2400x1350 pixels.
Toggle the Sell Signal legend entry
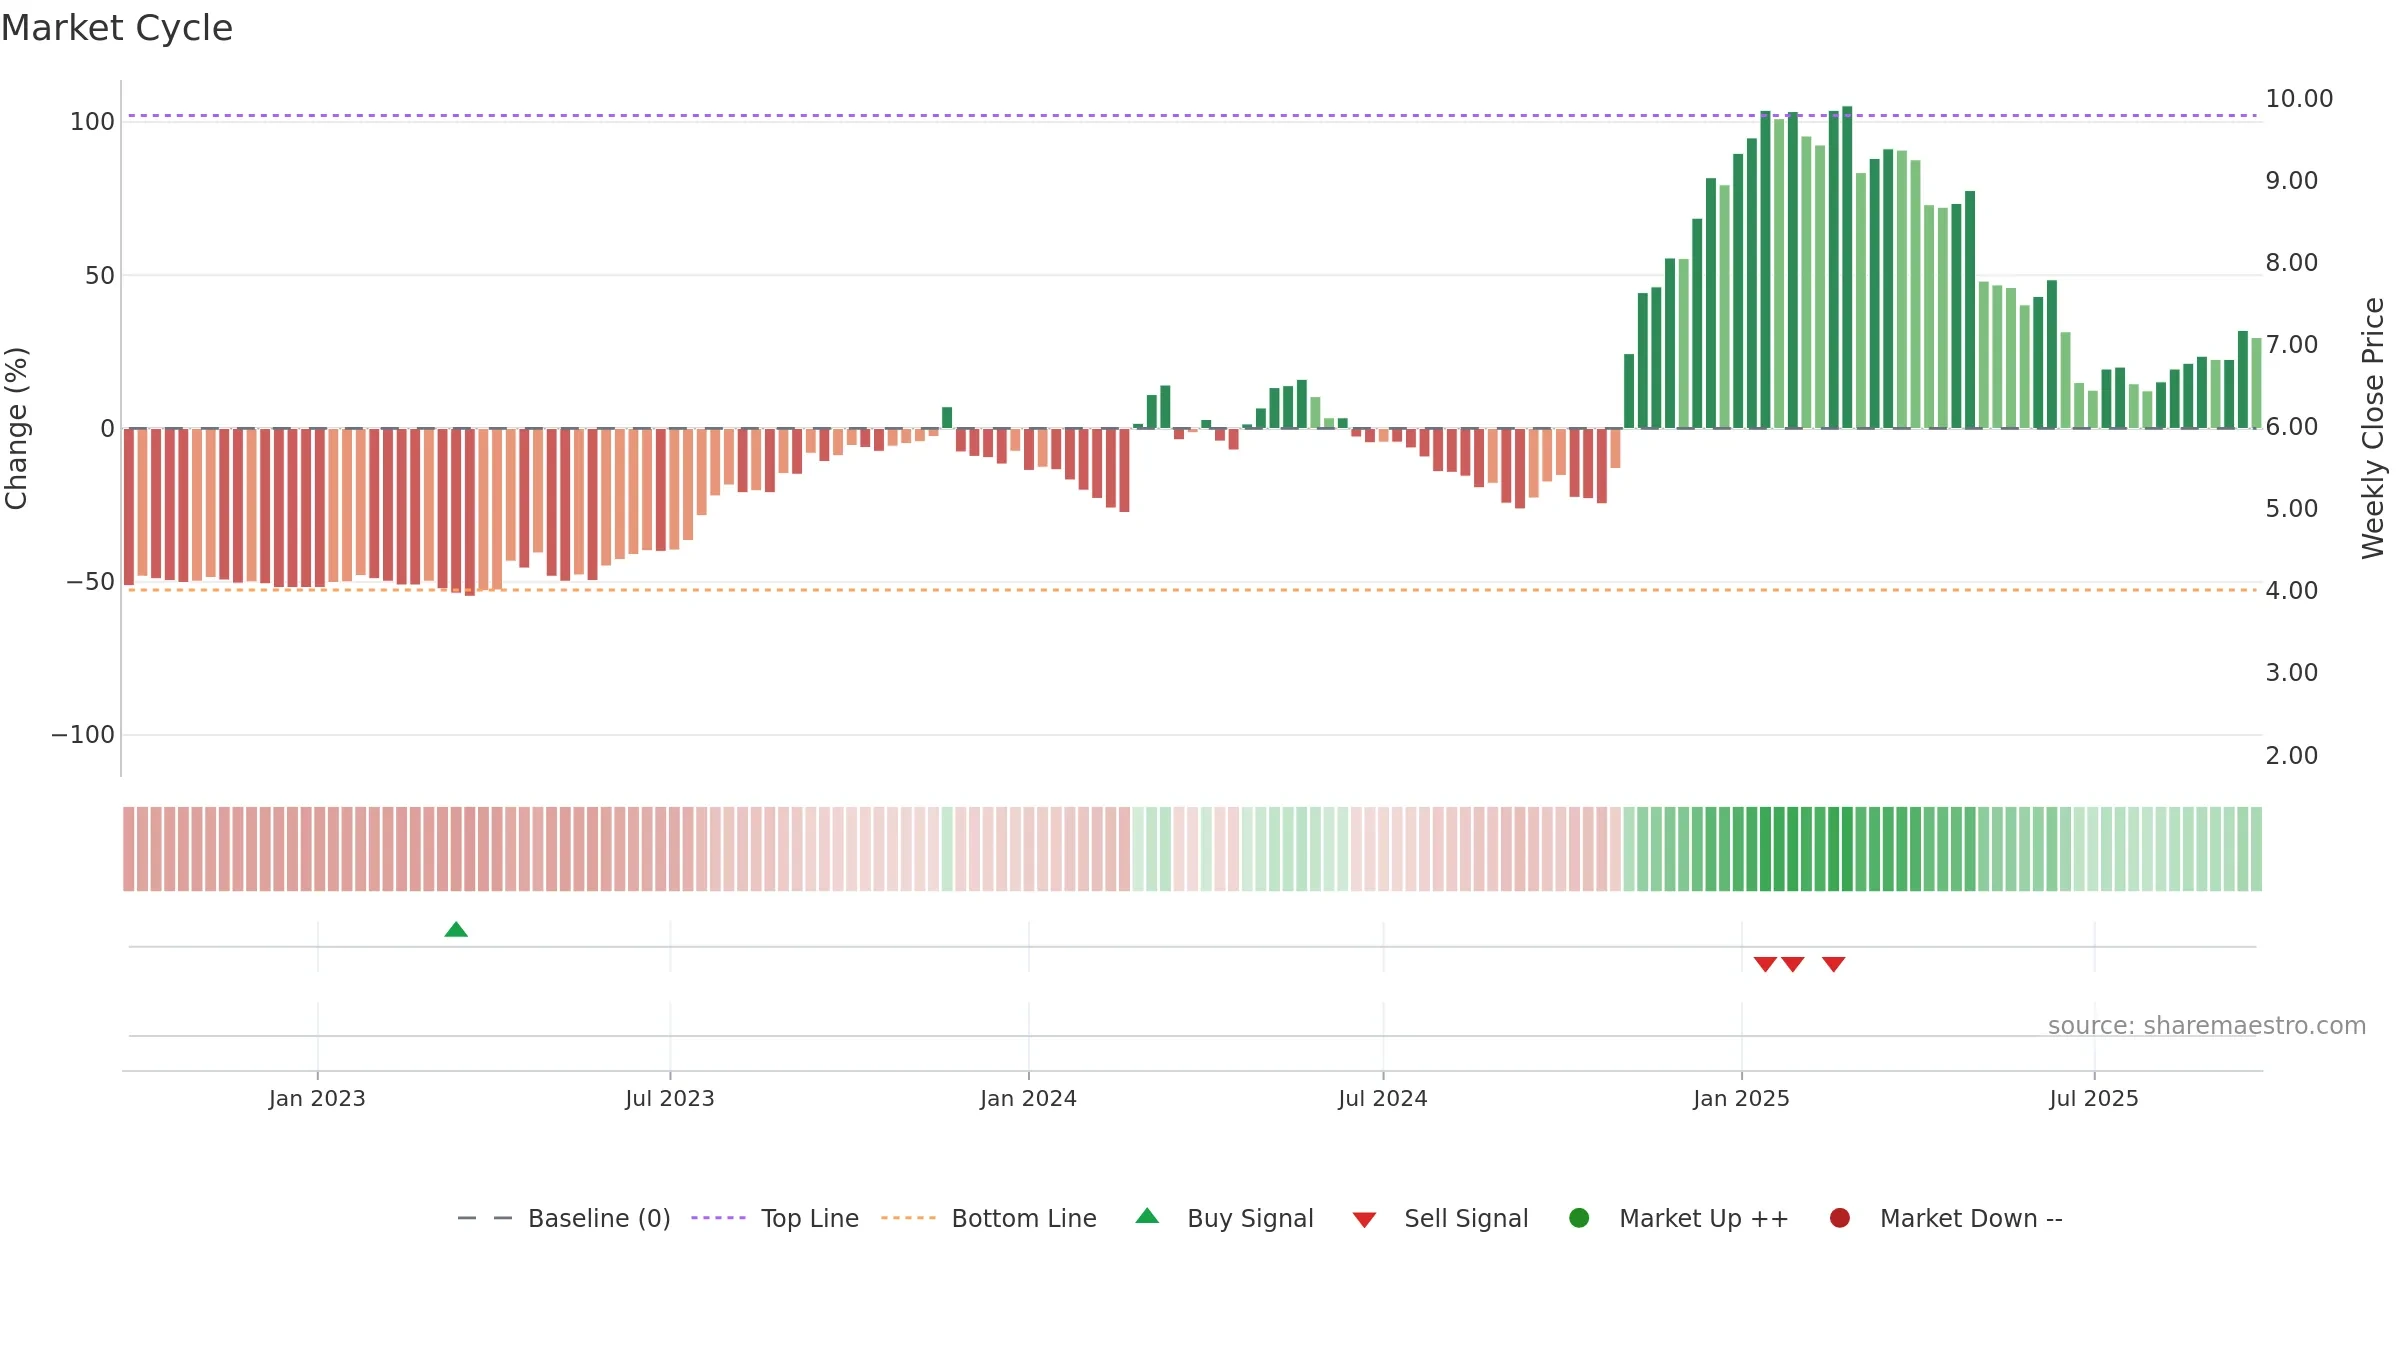click(x=1441, y=1218)
